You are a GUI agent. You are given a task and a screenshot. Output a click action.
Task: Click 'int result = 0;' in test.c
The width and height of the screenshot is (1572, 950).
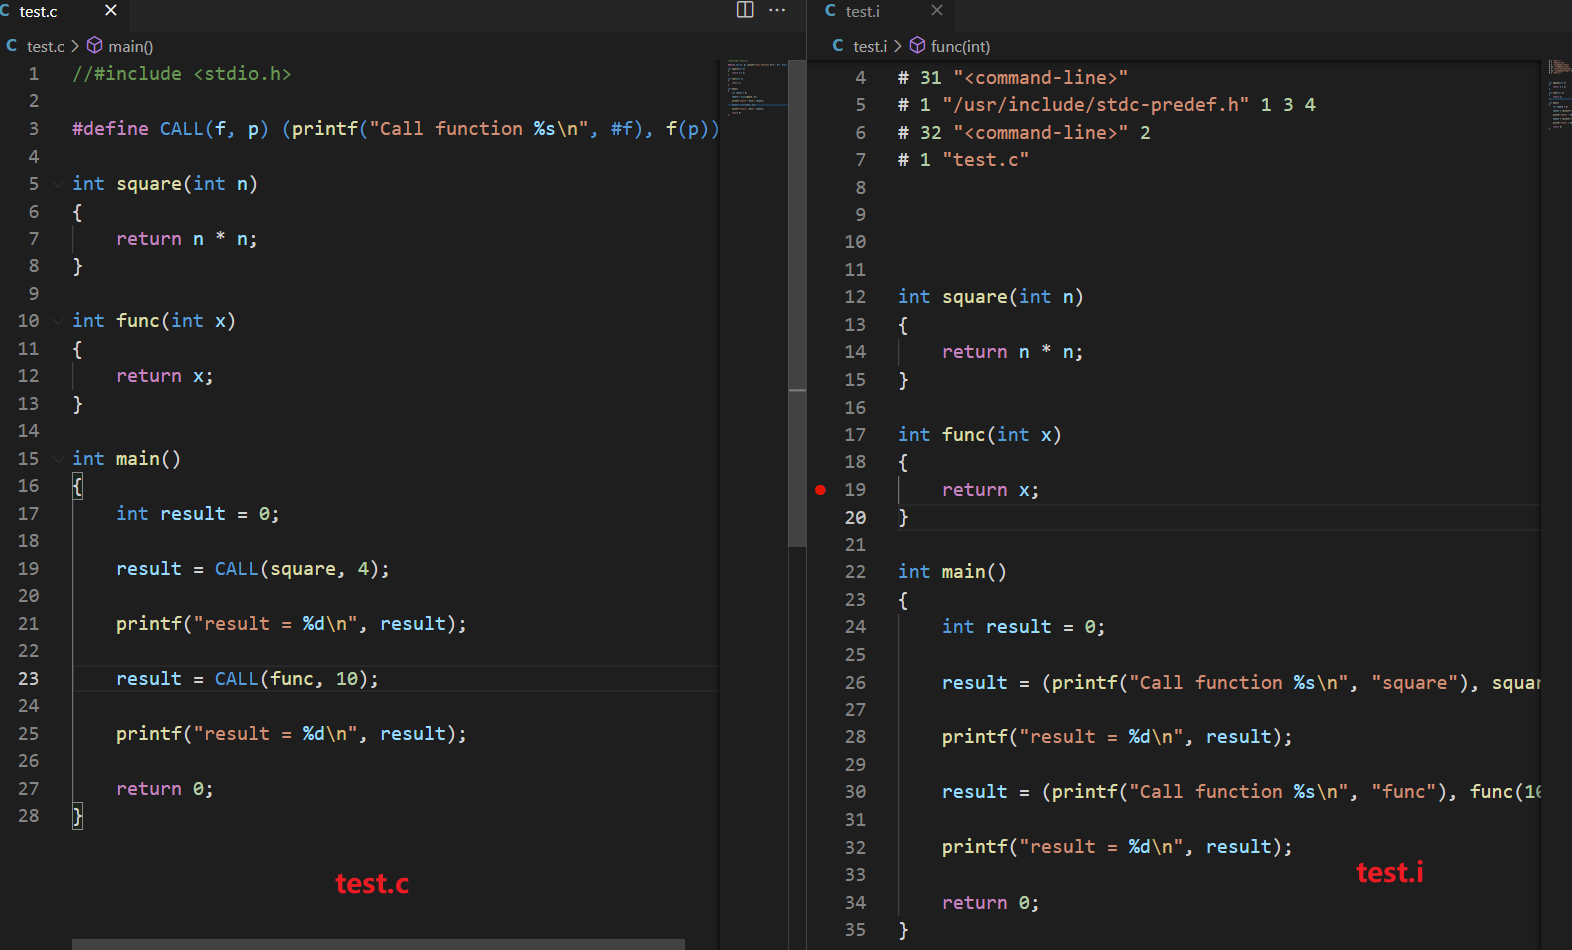198,514
